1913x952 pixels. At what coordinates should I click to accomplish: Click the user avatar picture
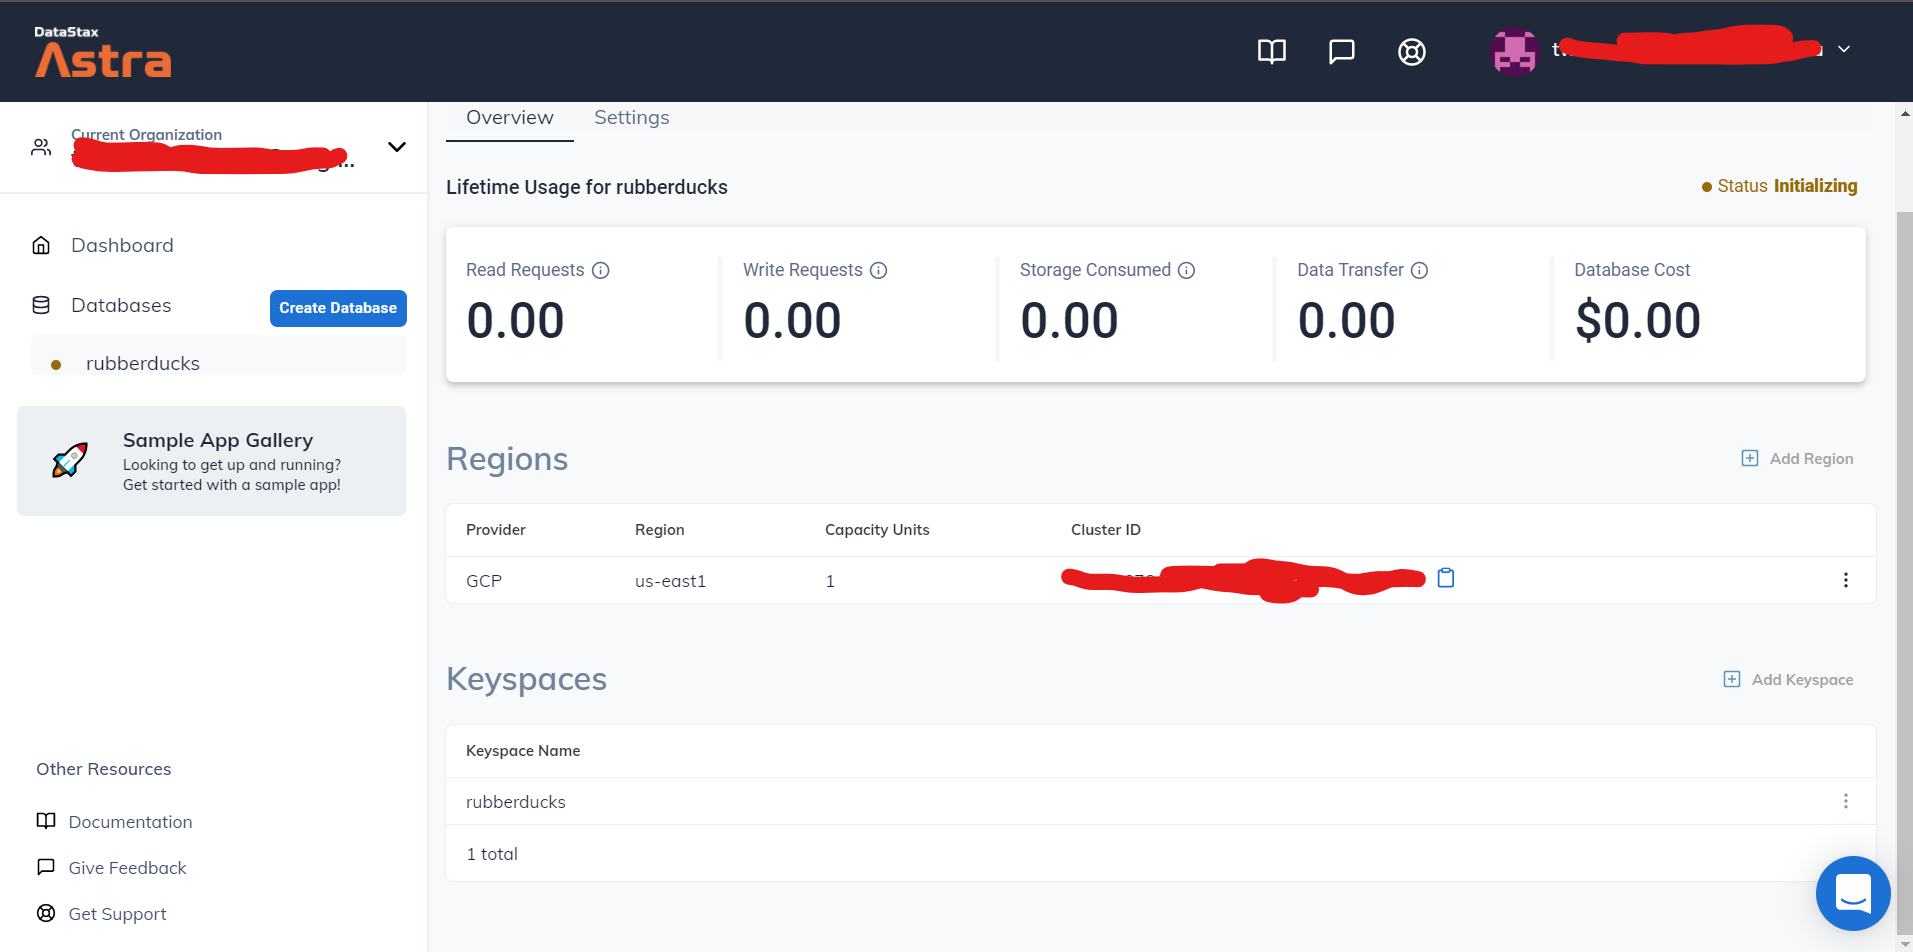[1515, 51]
